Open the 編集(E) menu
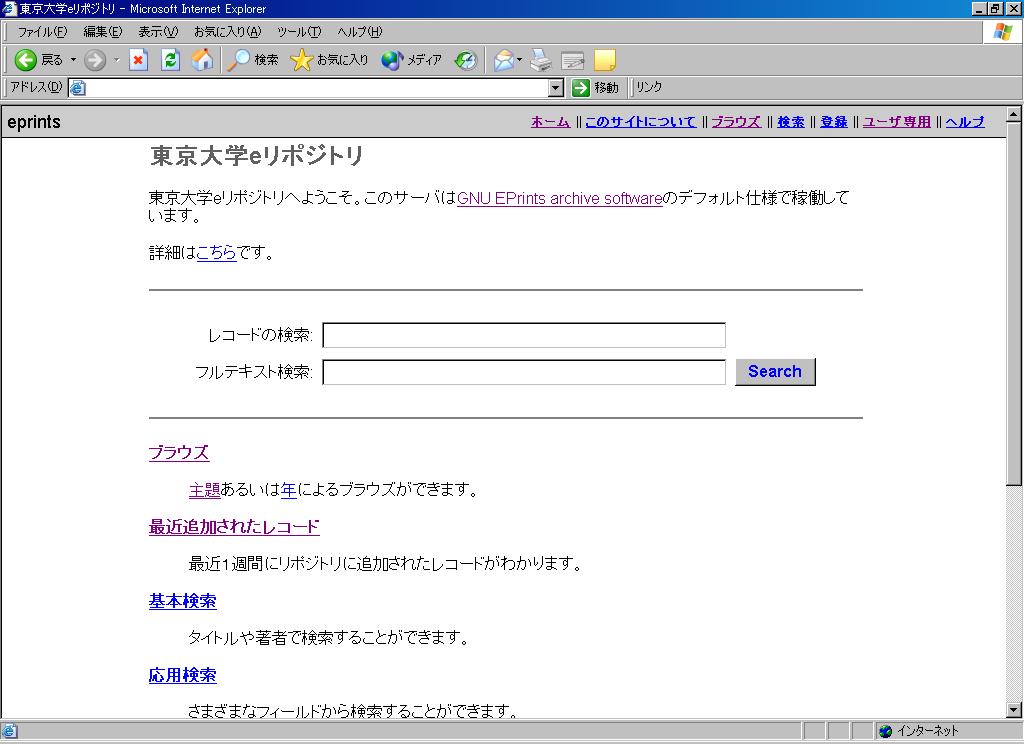The height and width of the screenshot is (744, 1024). 103,31
